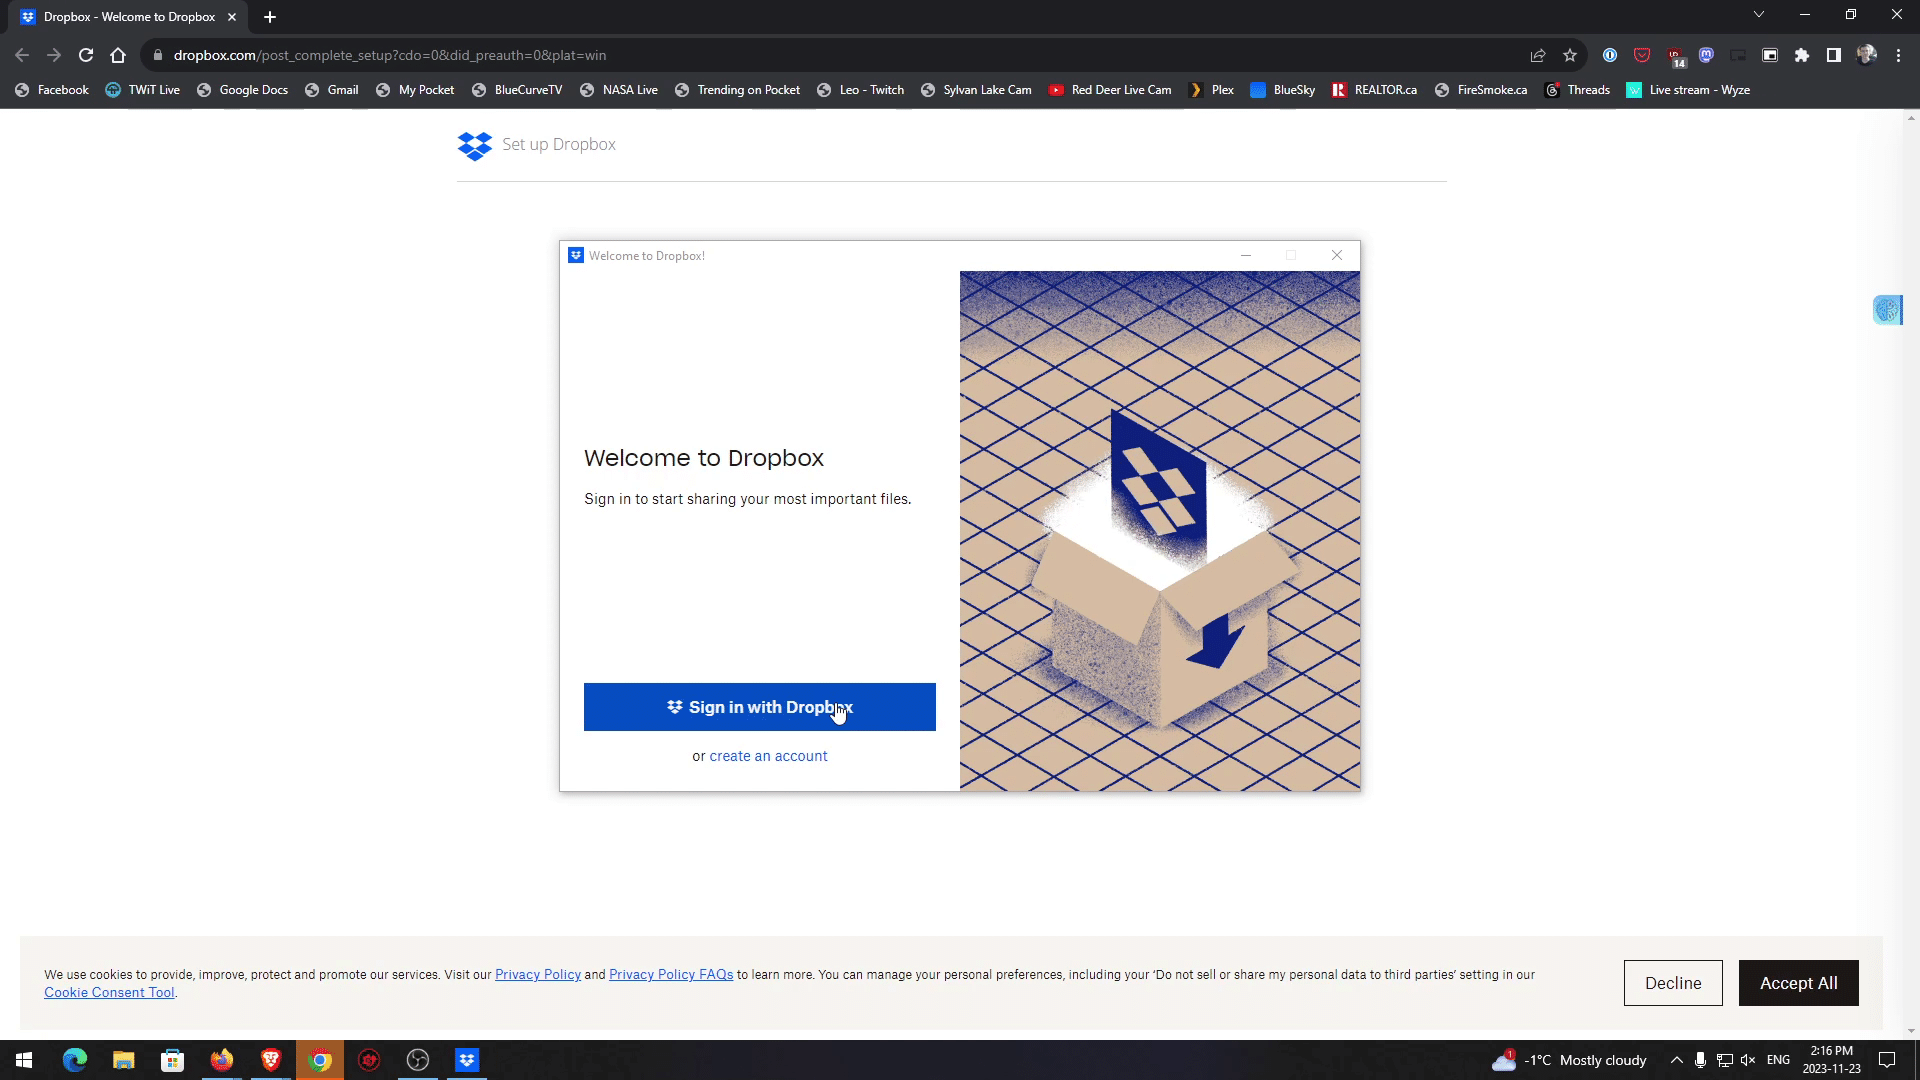Open the Chrome three-dot menu

tap(1898, 56)
